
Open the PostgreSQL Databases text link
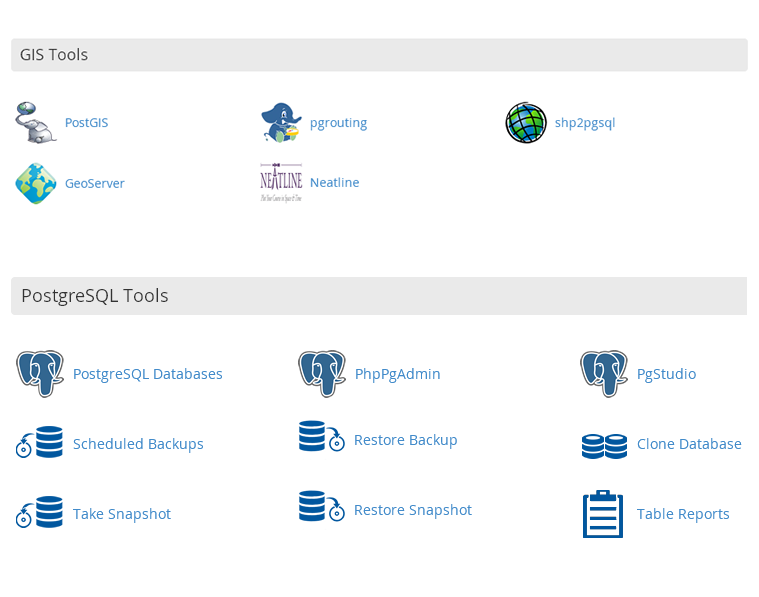point(147,374)
